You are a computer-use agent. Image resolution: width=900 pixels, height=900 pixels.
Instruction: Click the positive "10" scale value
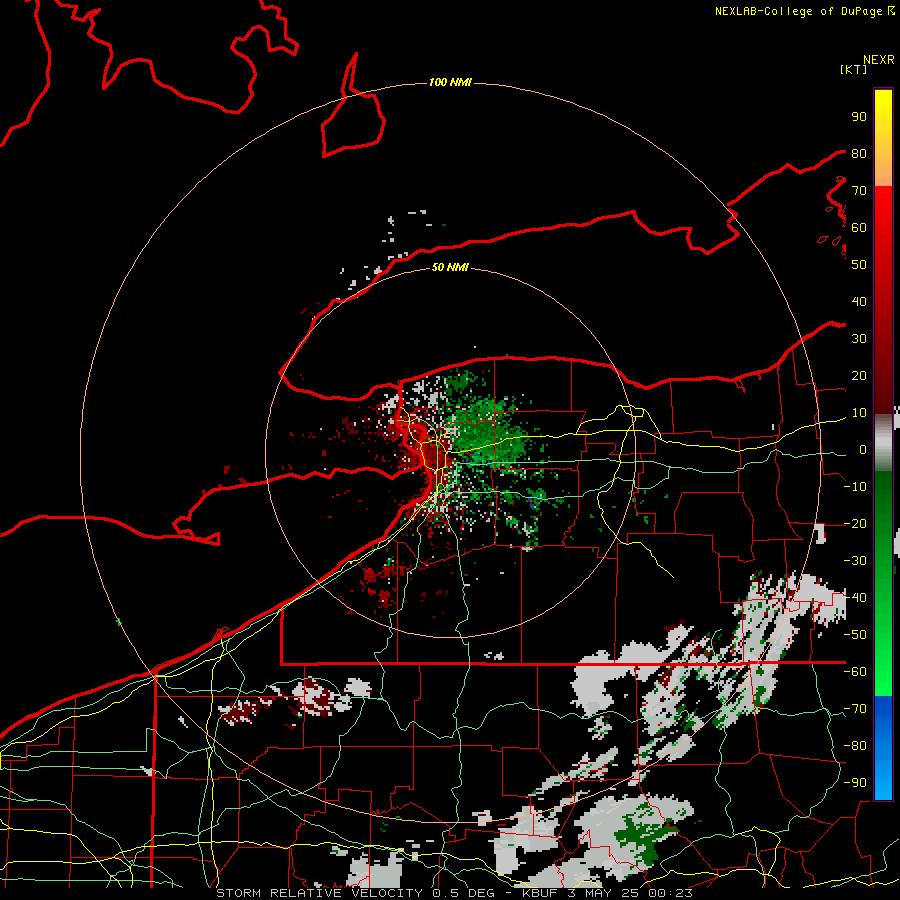pos(859,413)
